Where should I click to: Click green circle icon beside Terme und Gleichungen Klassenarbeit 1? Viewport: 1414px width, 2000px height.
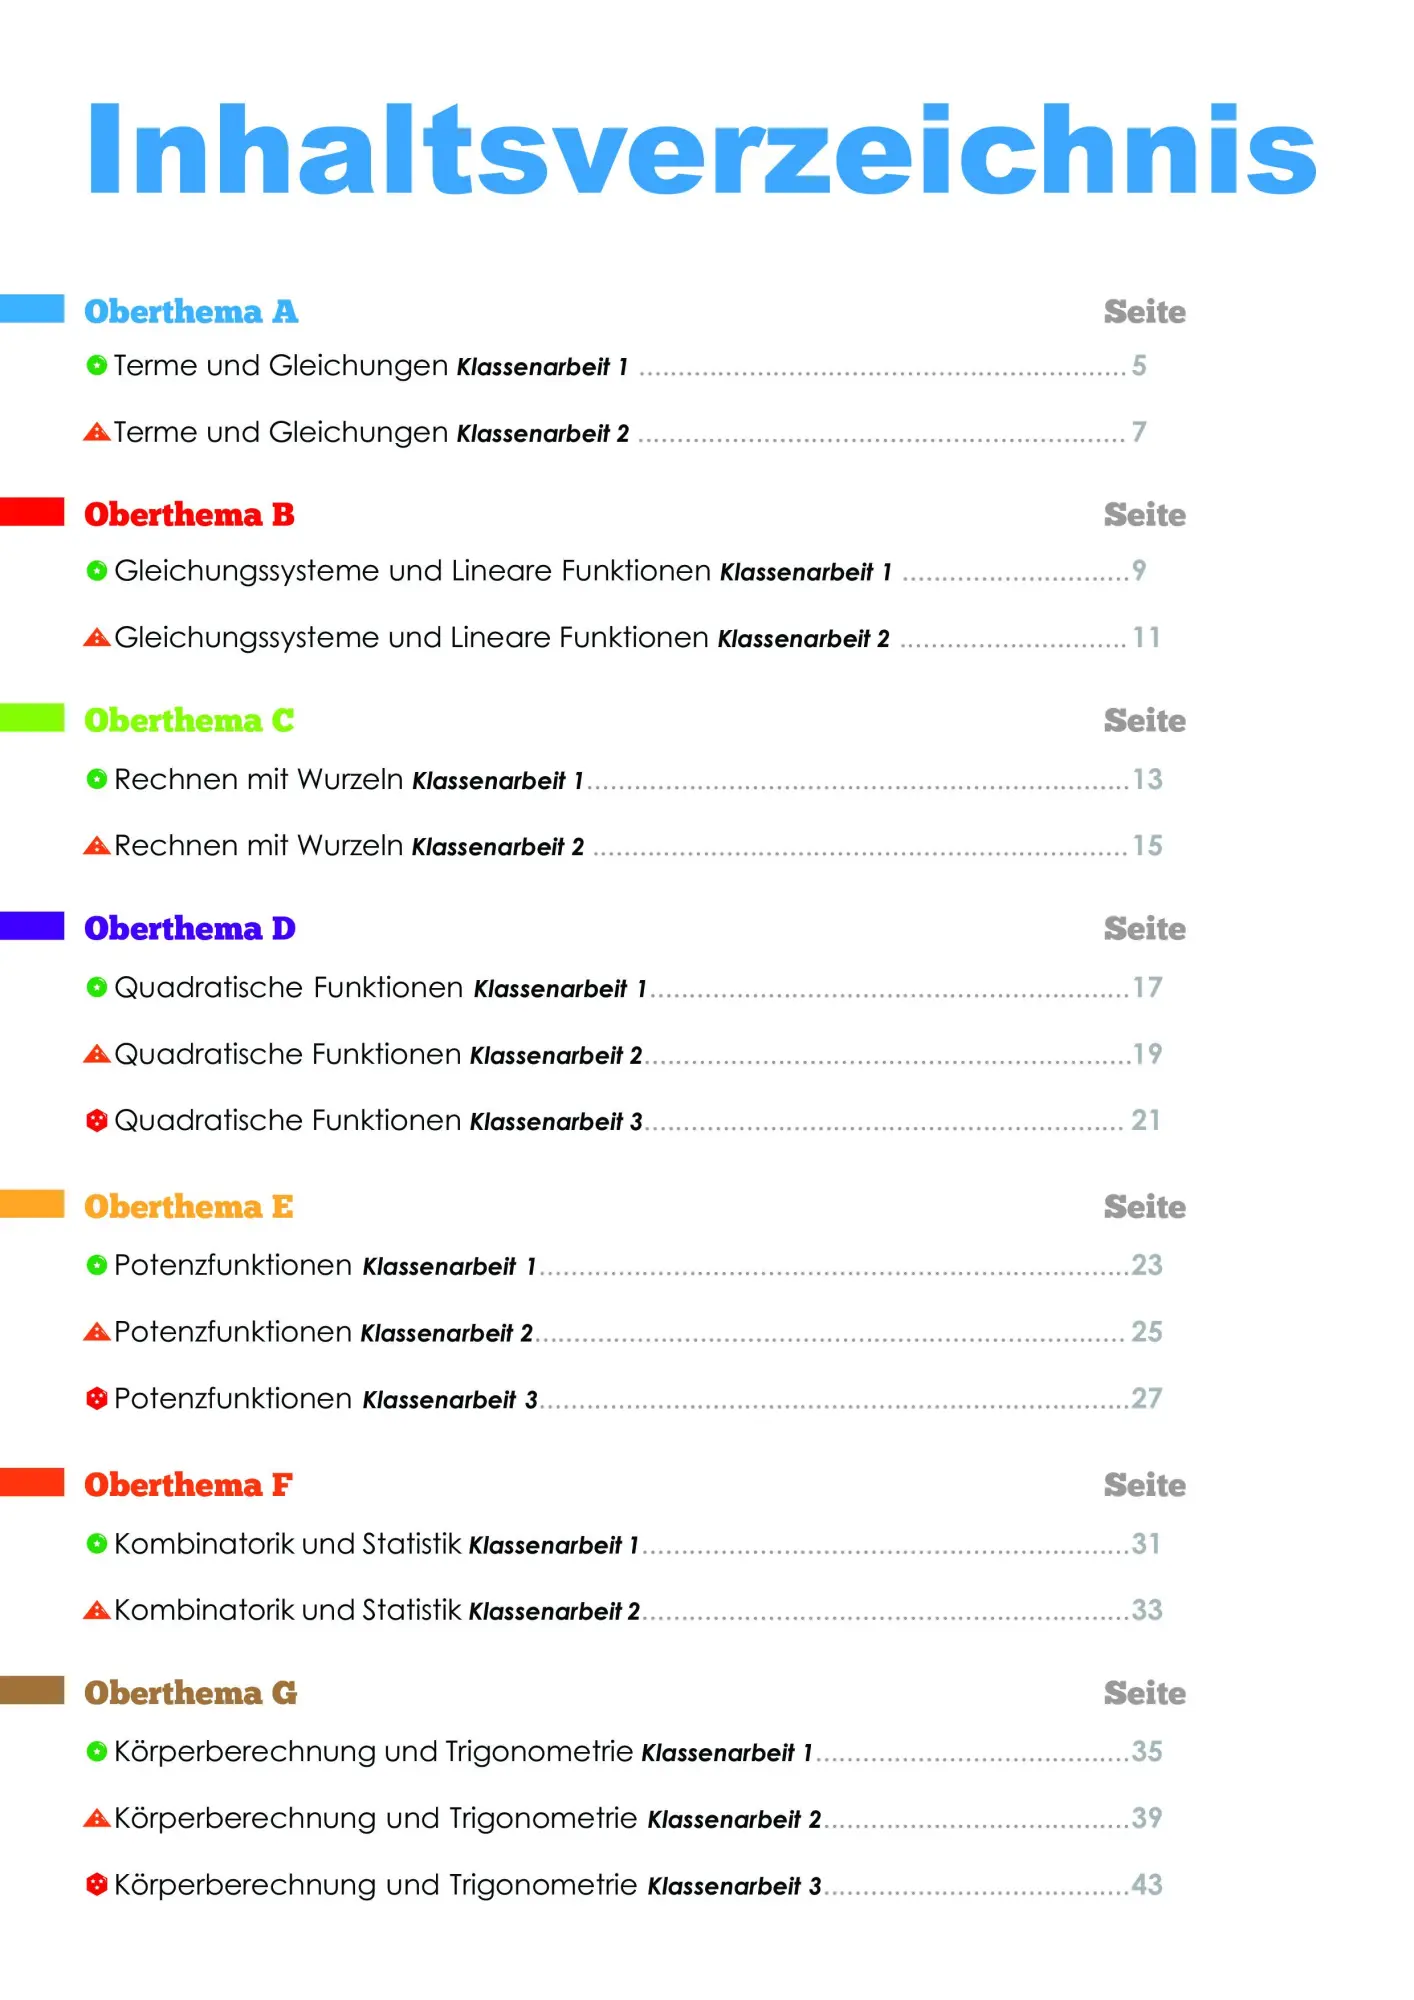[x=96, y=365]
